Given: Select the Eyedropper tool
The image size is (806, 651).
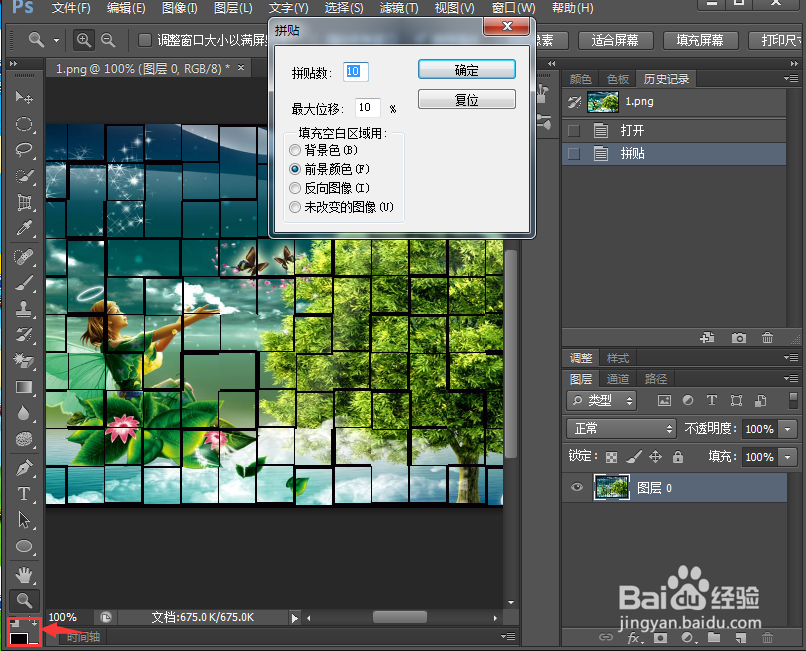Looking at the screenshot, I should 24,228.
